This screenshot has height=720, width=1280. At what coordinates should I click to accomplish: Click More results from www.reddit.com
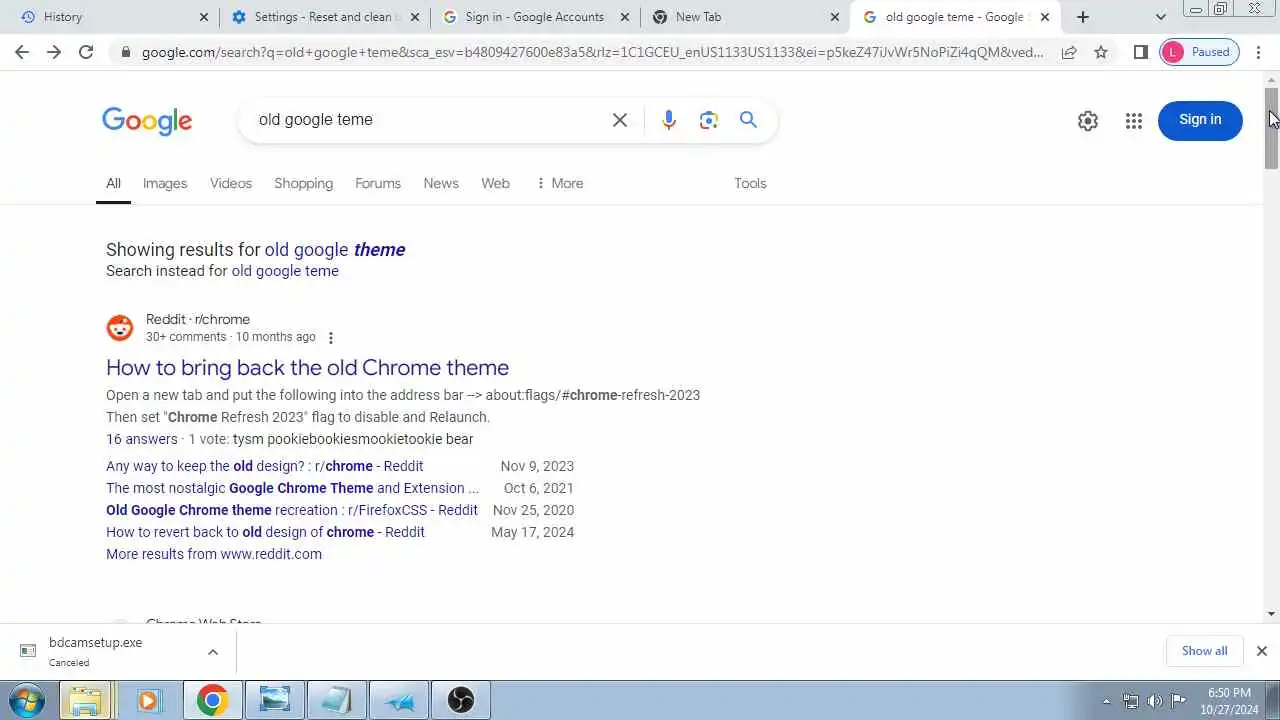click(214, 554)
